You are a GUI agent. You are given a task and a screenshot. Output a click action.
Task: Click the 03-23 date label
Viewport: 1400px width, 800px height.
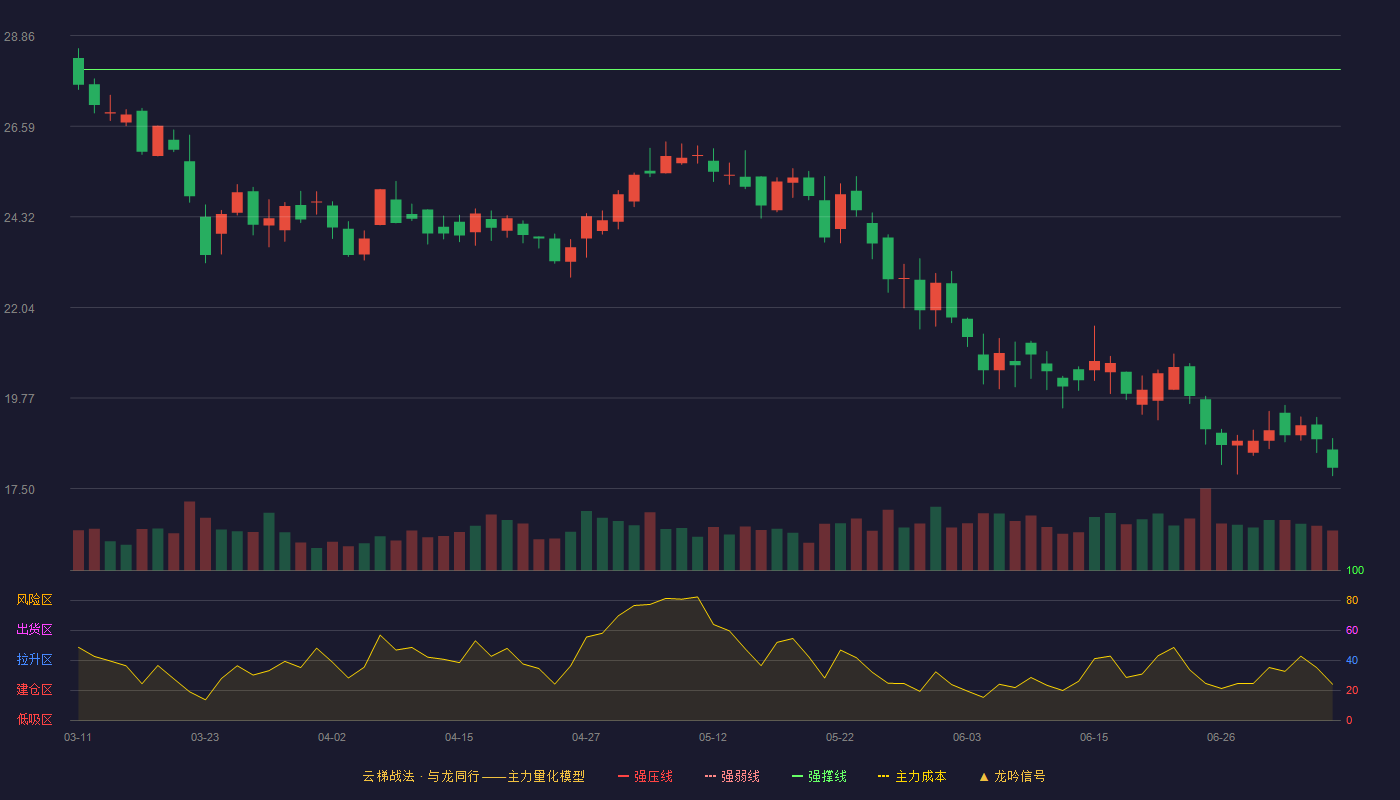(205, 737)
